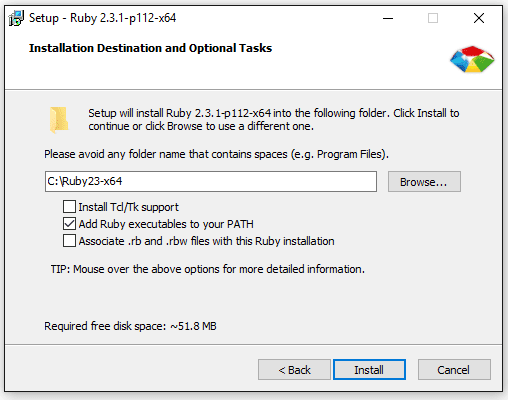Minimize the Ruby Setup window
Screen dimensions: 508x400
pos(388,18)
